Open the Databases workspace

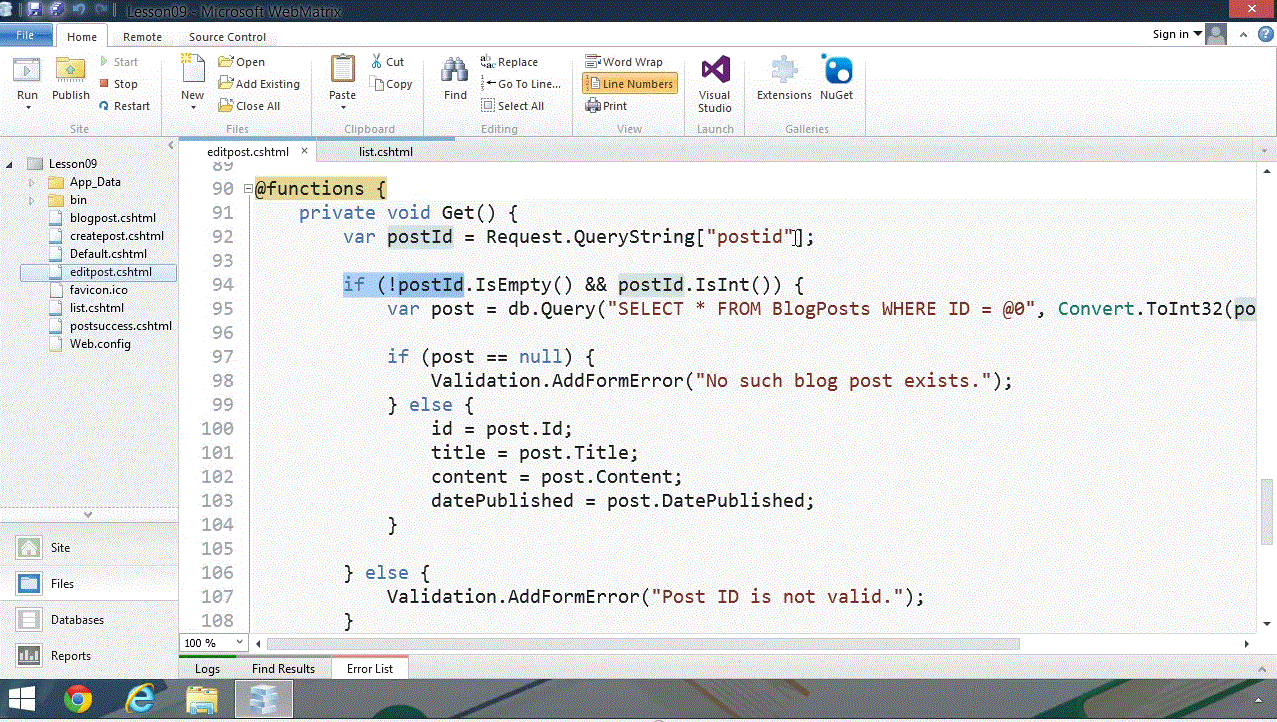[x=89, y=620]
